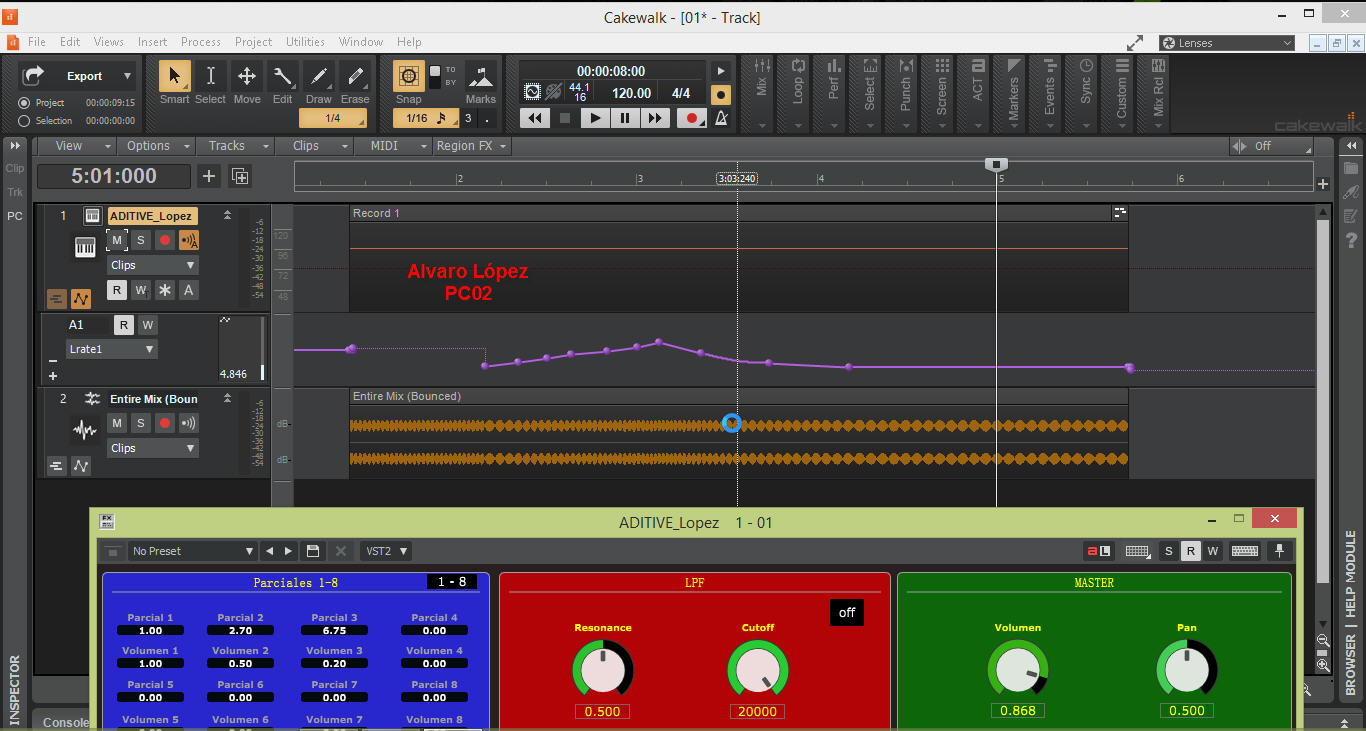Add a new track with plus button
Viewport: 1366px width, 731px height.
209,176
